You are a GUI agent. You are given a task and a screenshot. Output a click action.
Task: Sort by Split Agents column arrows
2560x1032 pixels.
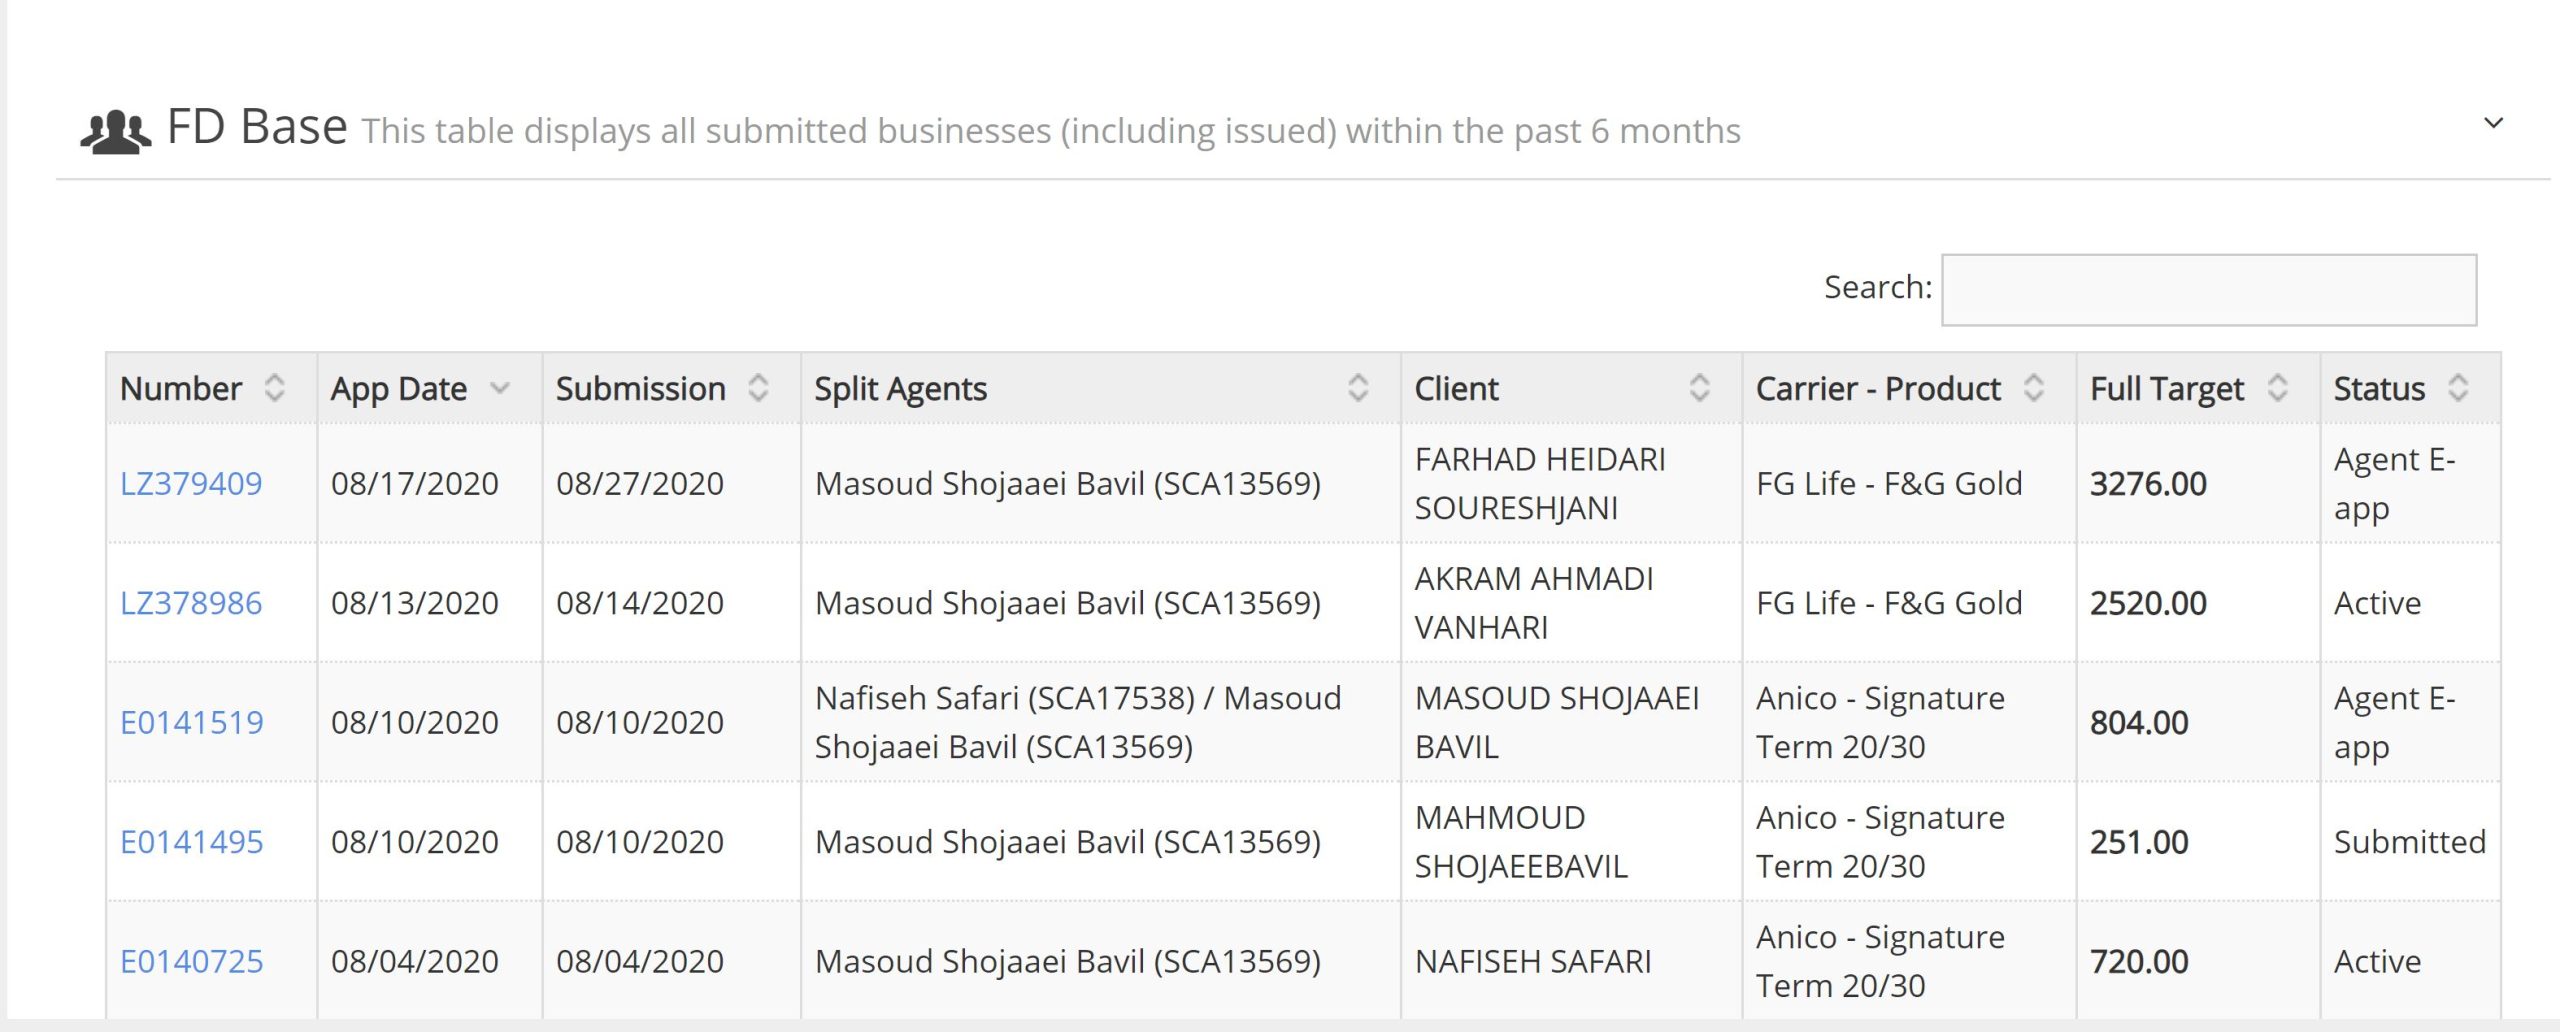point(1358,388)
